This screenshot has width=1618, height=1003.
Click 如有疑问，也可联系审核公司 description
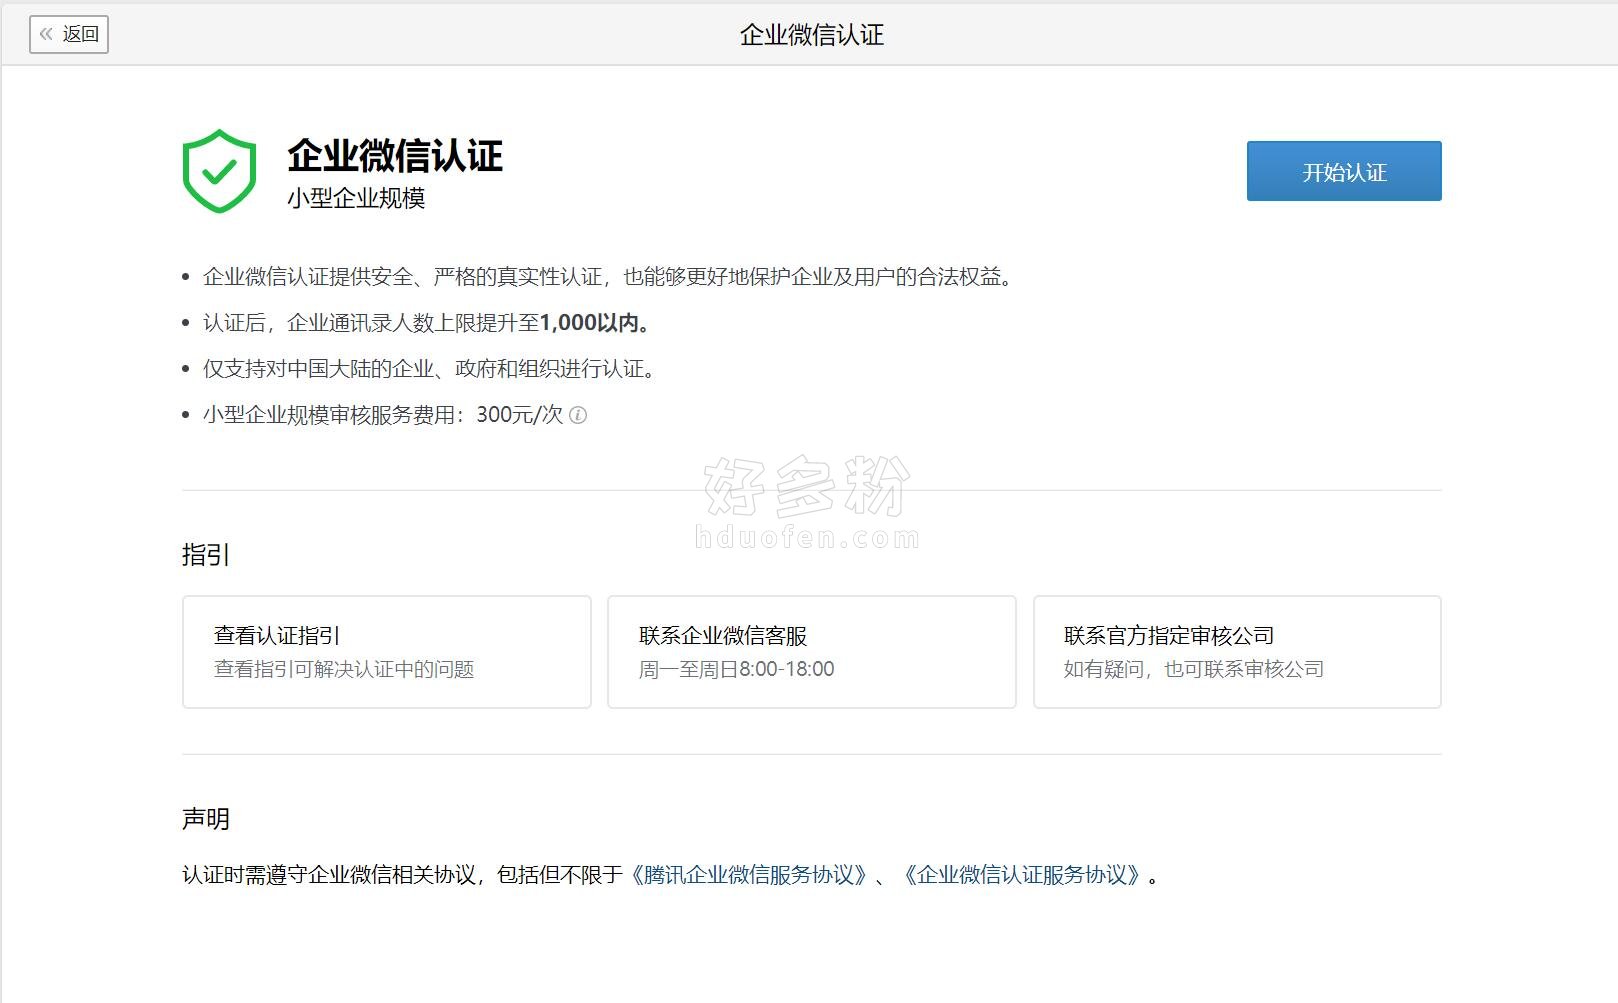click(1194, 669)
